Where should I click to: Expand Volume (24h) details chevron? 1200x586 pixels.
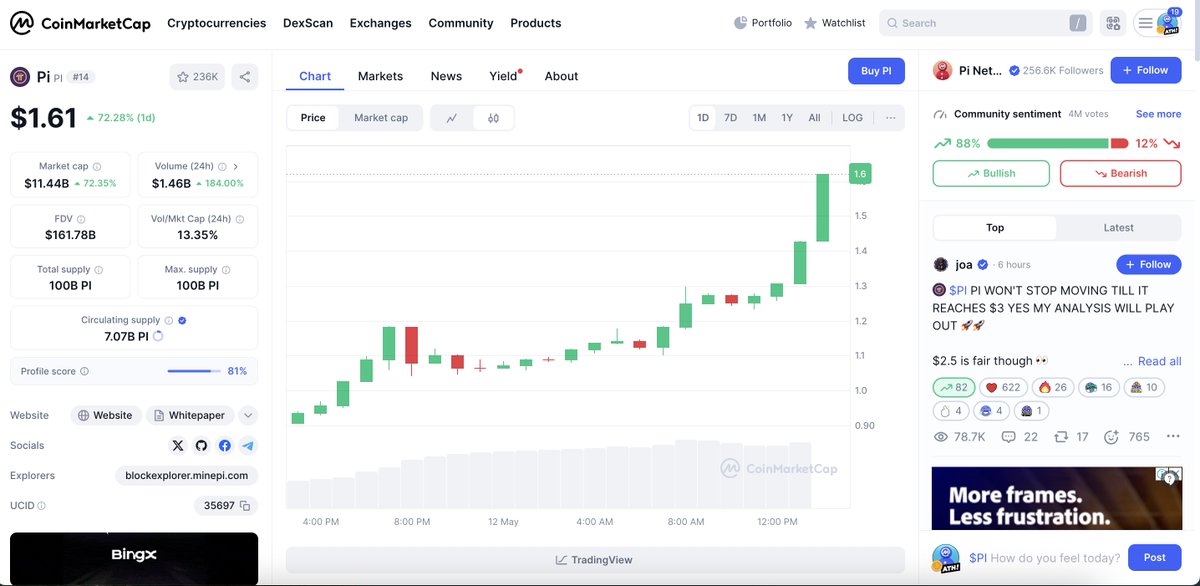[235, 167]
